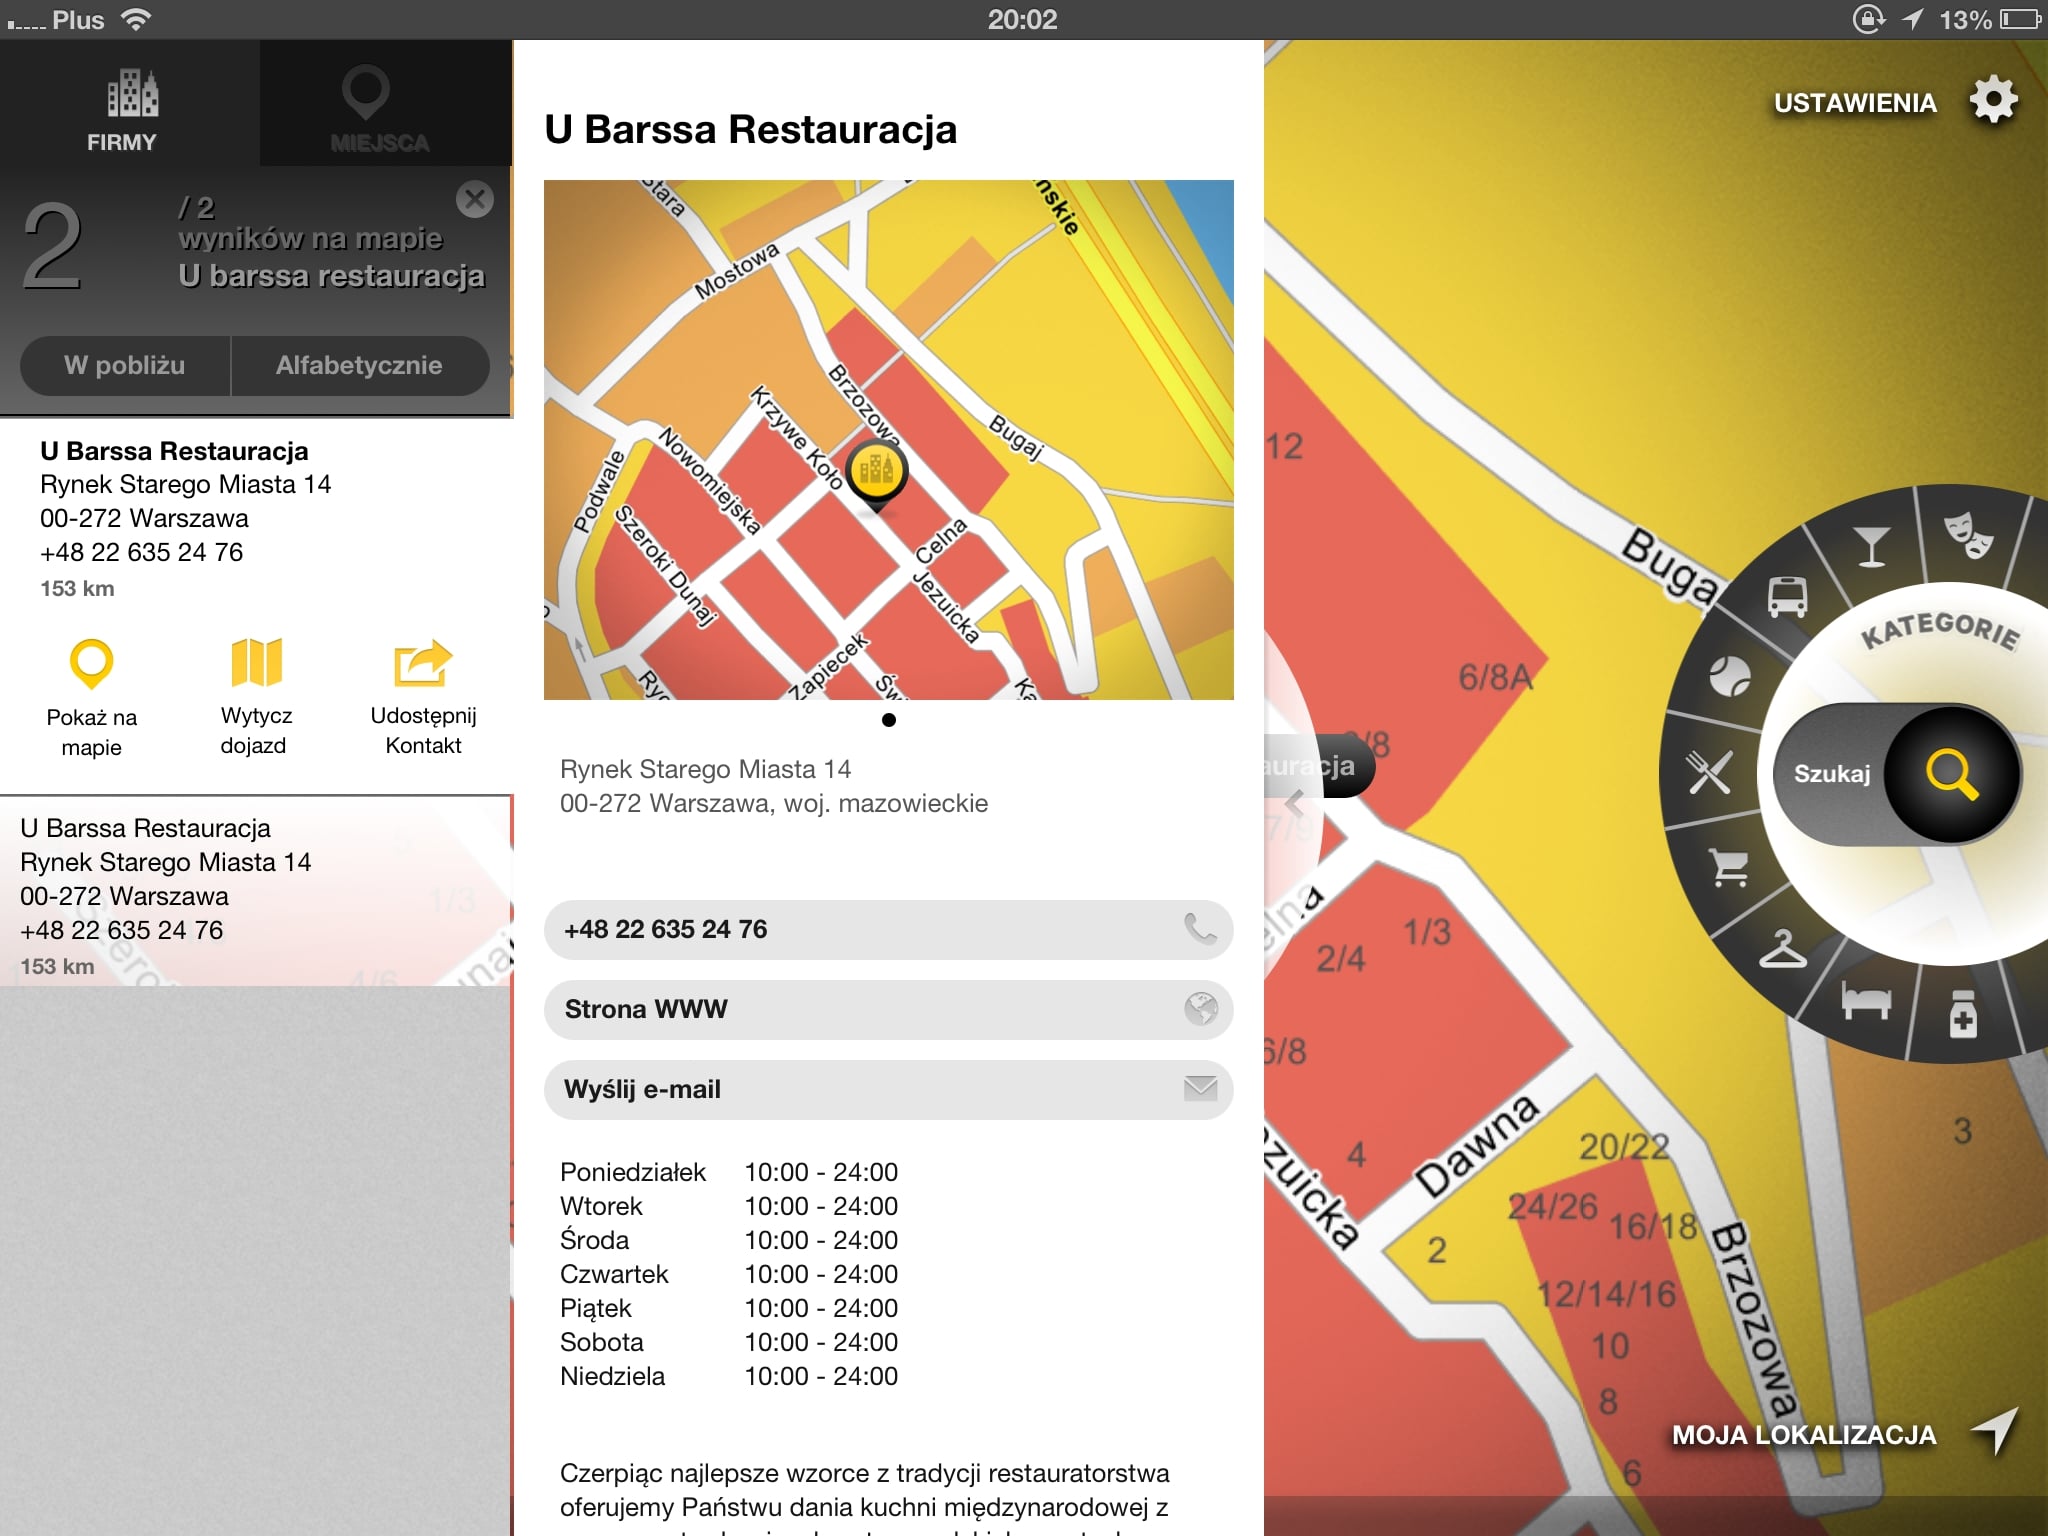Tap the Wyślij e-mail button
This screenshot has width=2048, height=1536.
[x=888, y=1090]
